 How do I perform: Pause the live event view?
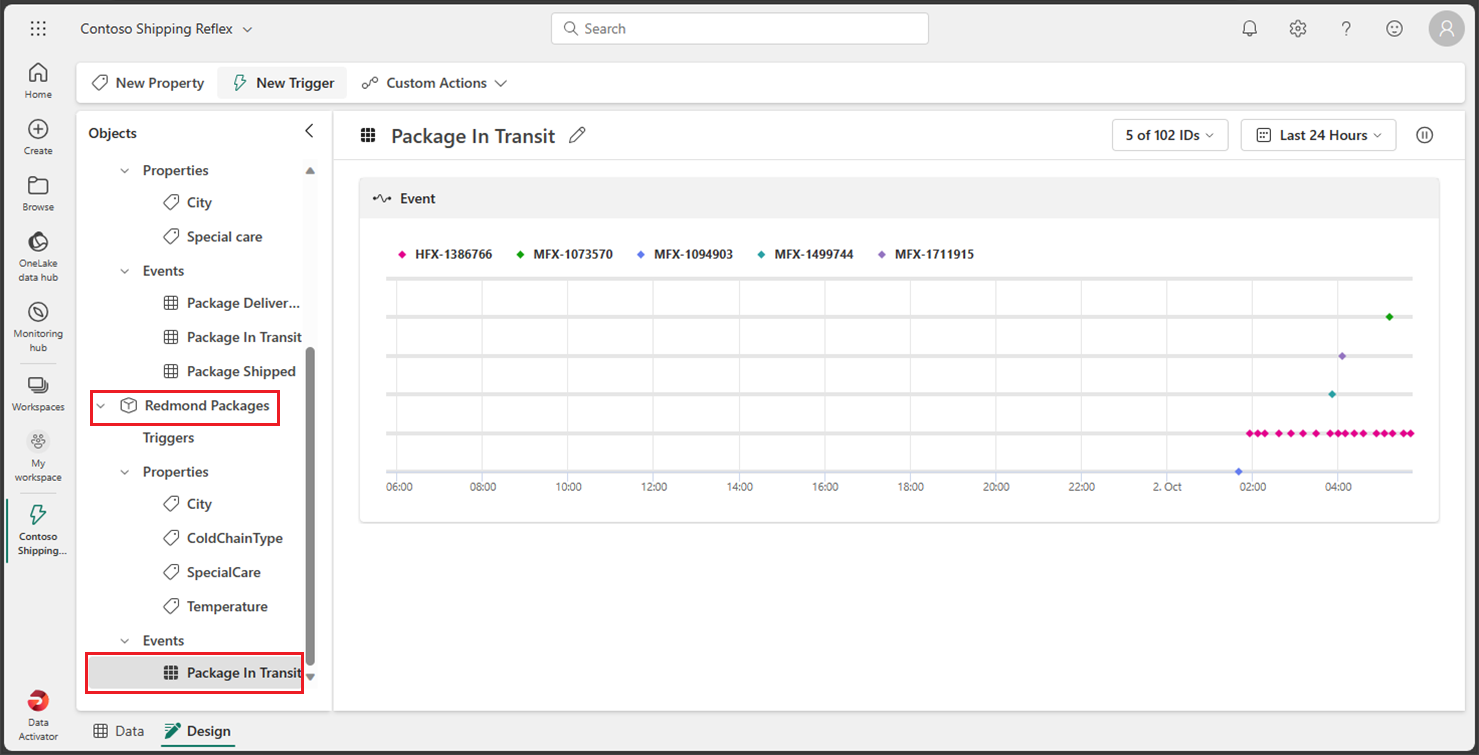pyautogui.click(x=1425, y=135)
